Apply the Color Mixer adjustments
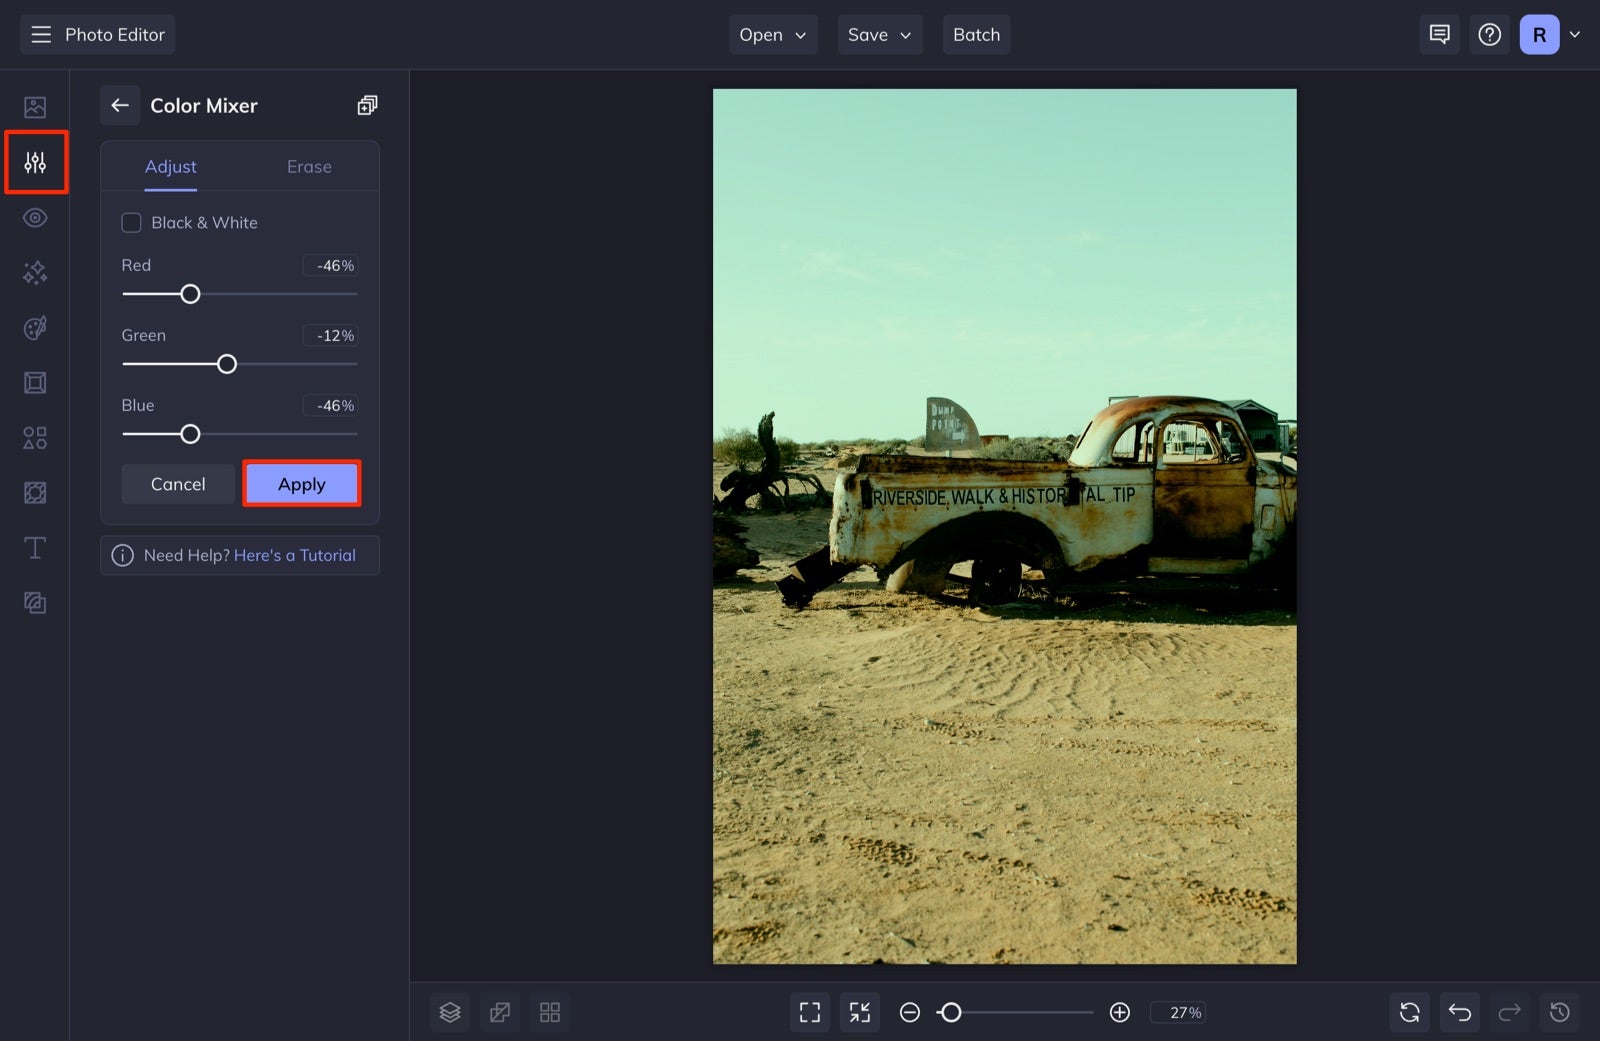Image resolution: width=1600 pixels, height=1041 pixels. pyautogui.click(x=301, y=483)
